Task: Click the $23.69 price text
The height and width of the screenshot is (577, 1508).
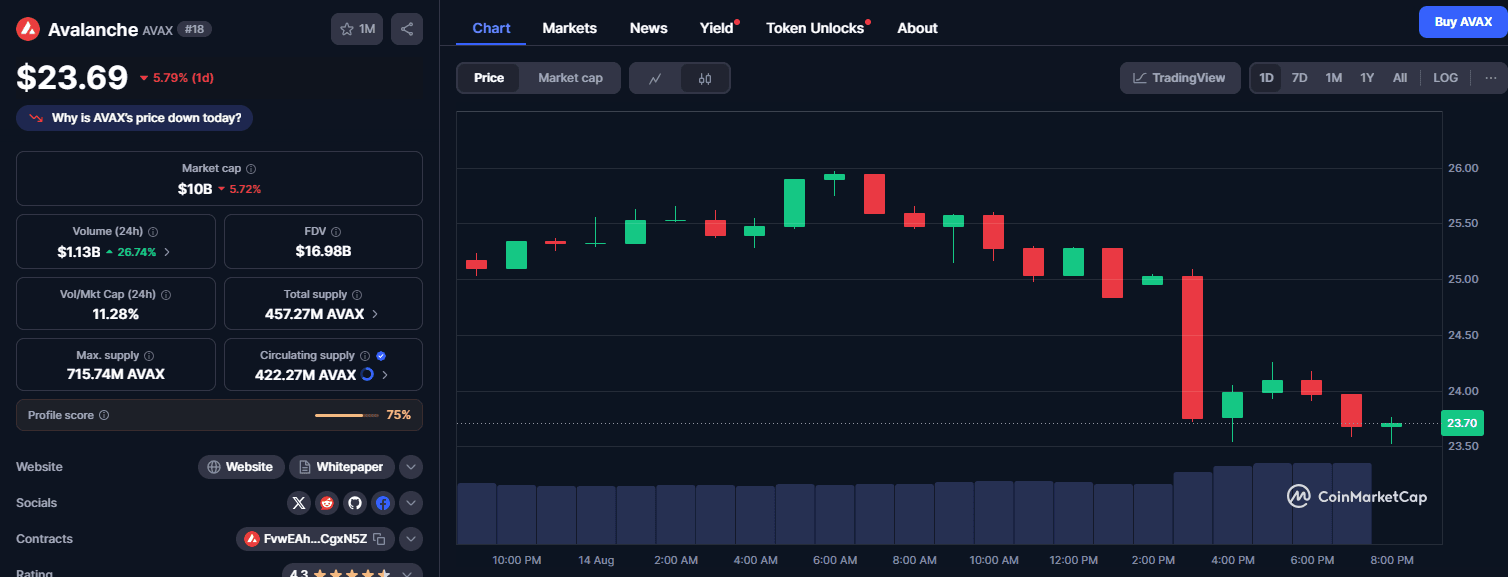Action: 72,78
